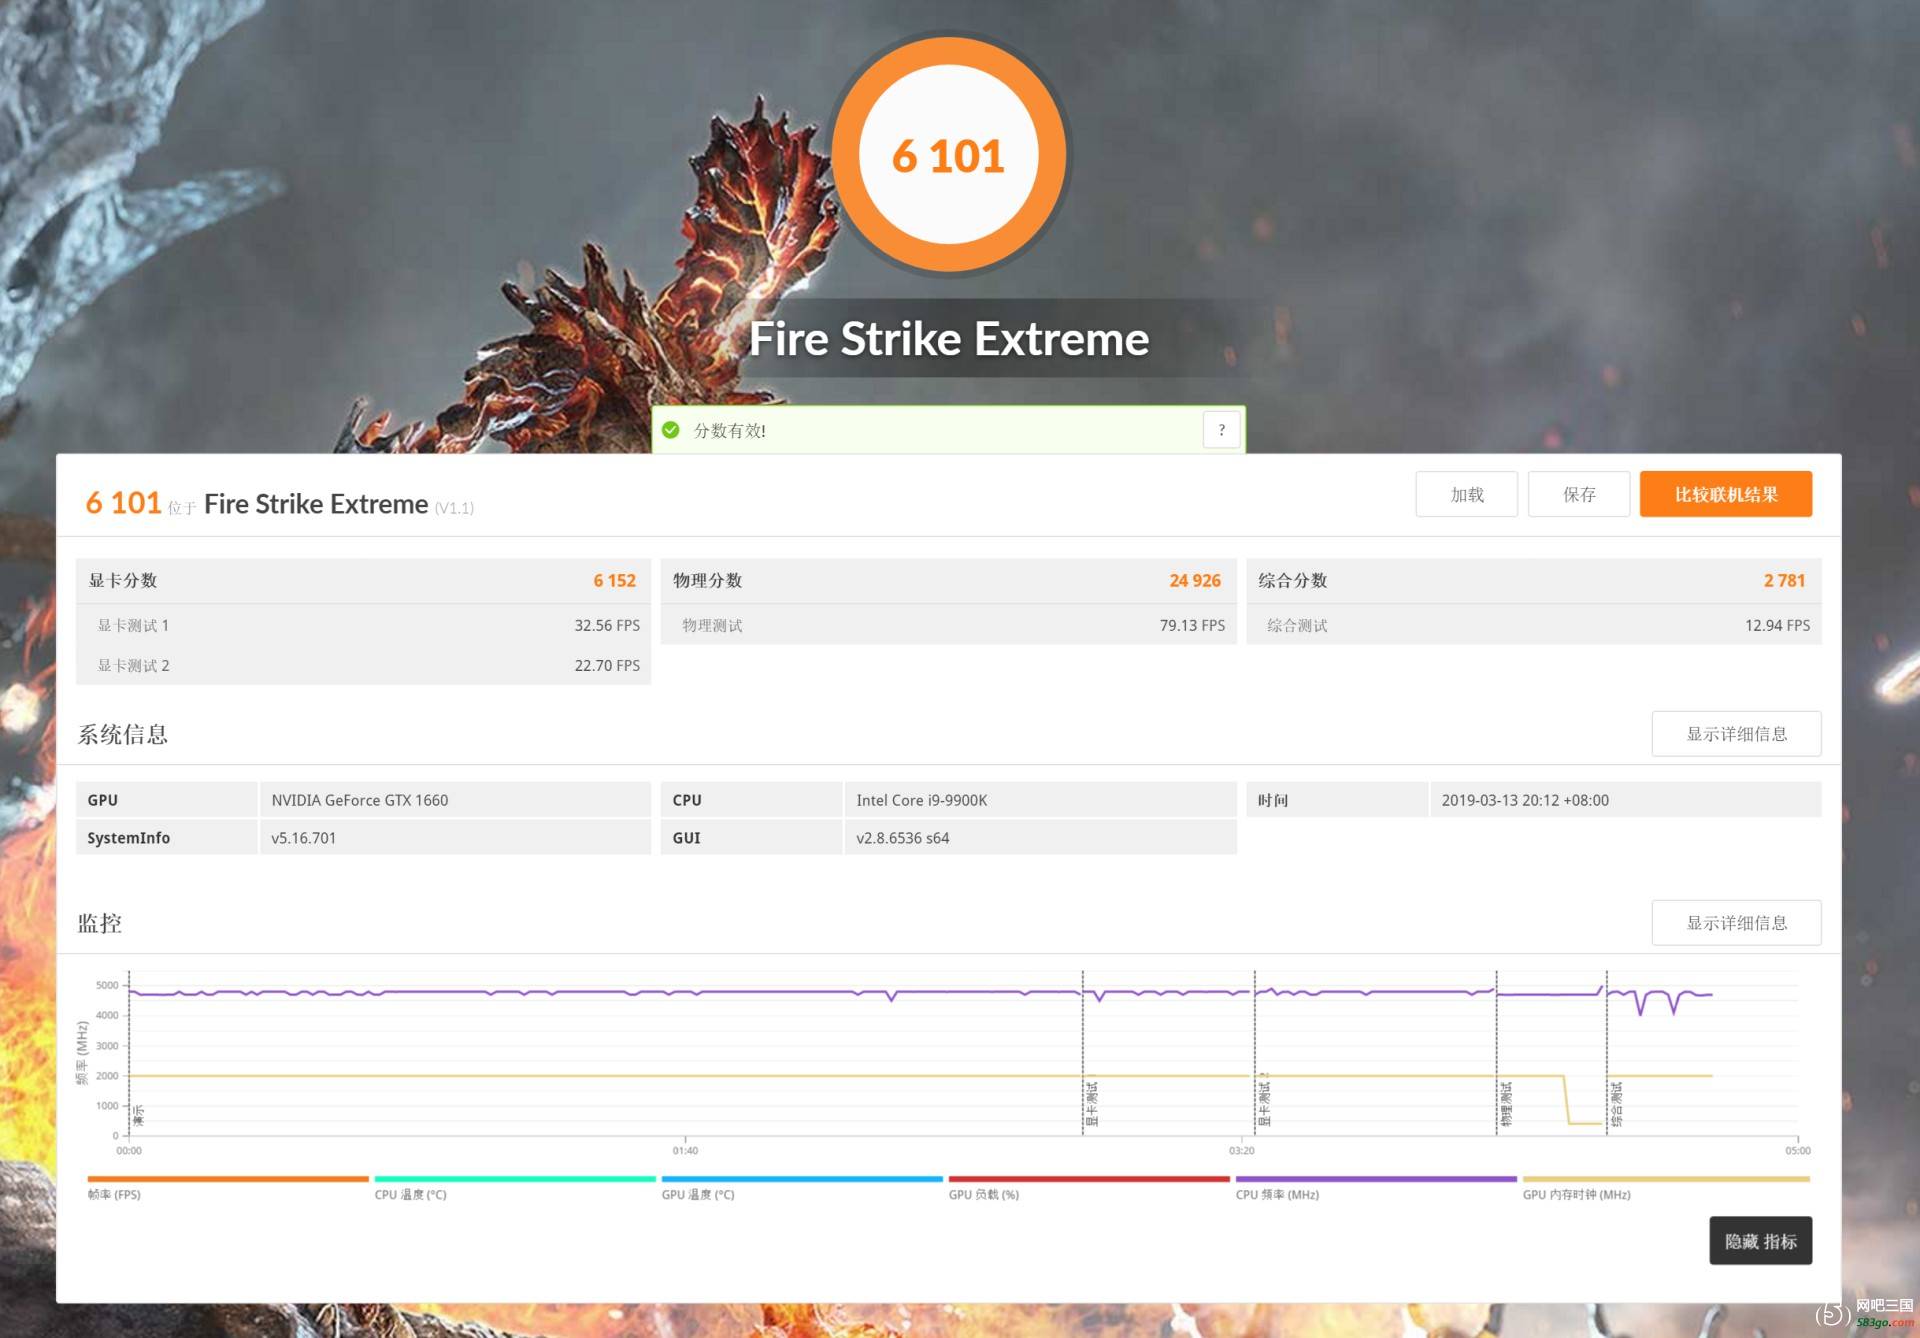
Task: Click the 12.94 FPS combined test result
Action: click(1777, 625)
